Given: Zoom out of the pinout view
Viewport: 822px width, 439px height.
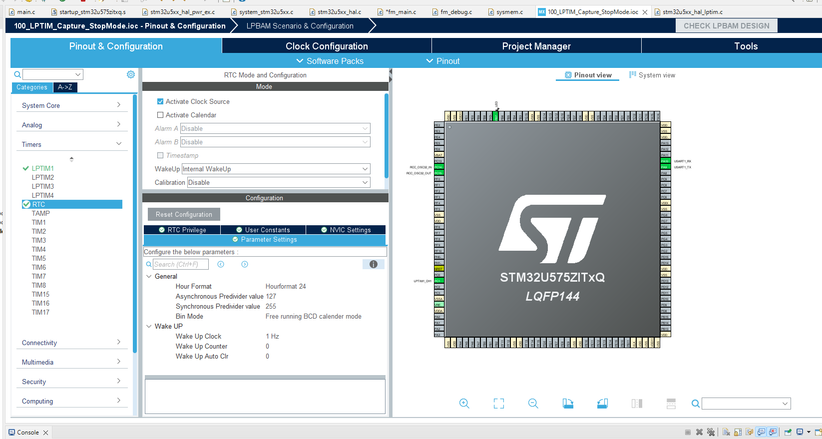Looking at the screenshot, I should tap(533, 403).
